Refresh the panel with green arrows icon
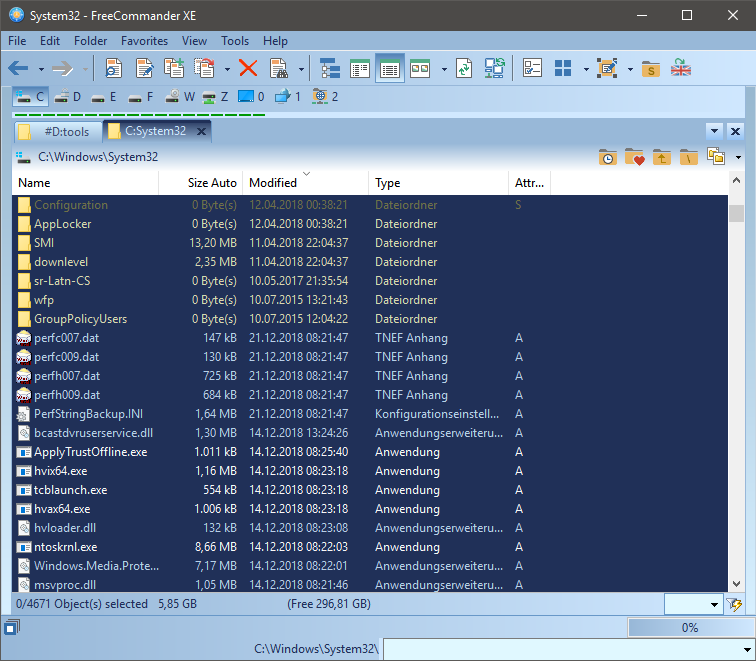756x661 pixels. [464, 68]
